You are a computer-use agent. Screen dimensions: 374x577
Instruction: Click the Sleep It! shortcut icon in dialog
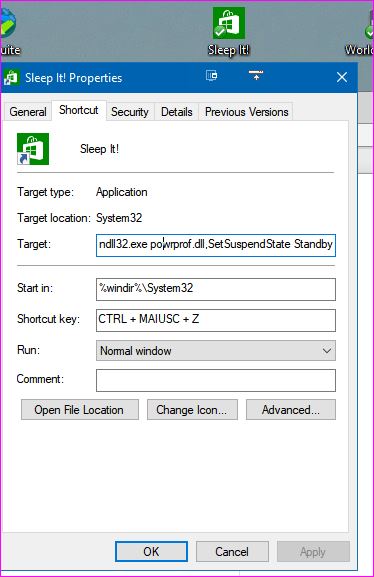[x=33, y=149]
